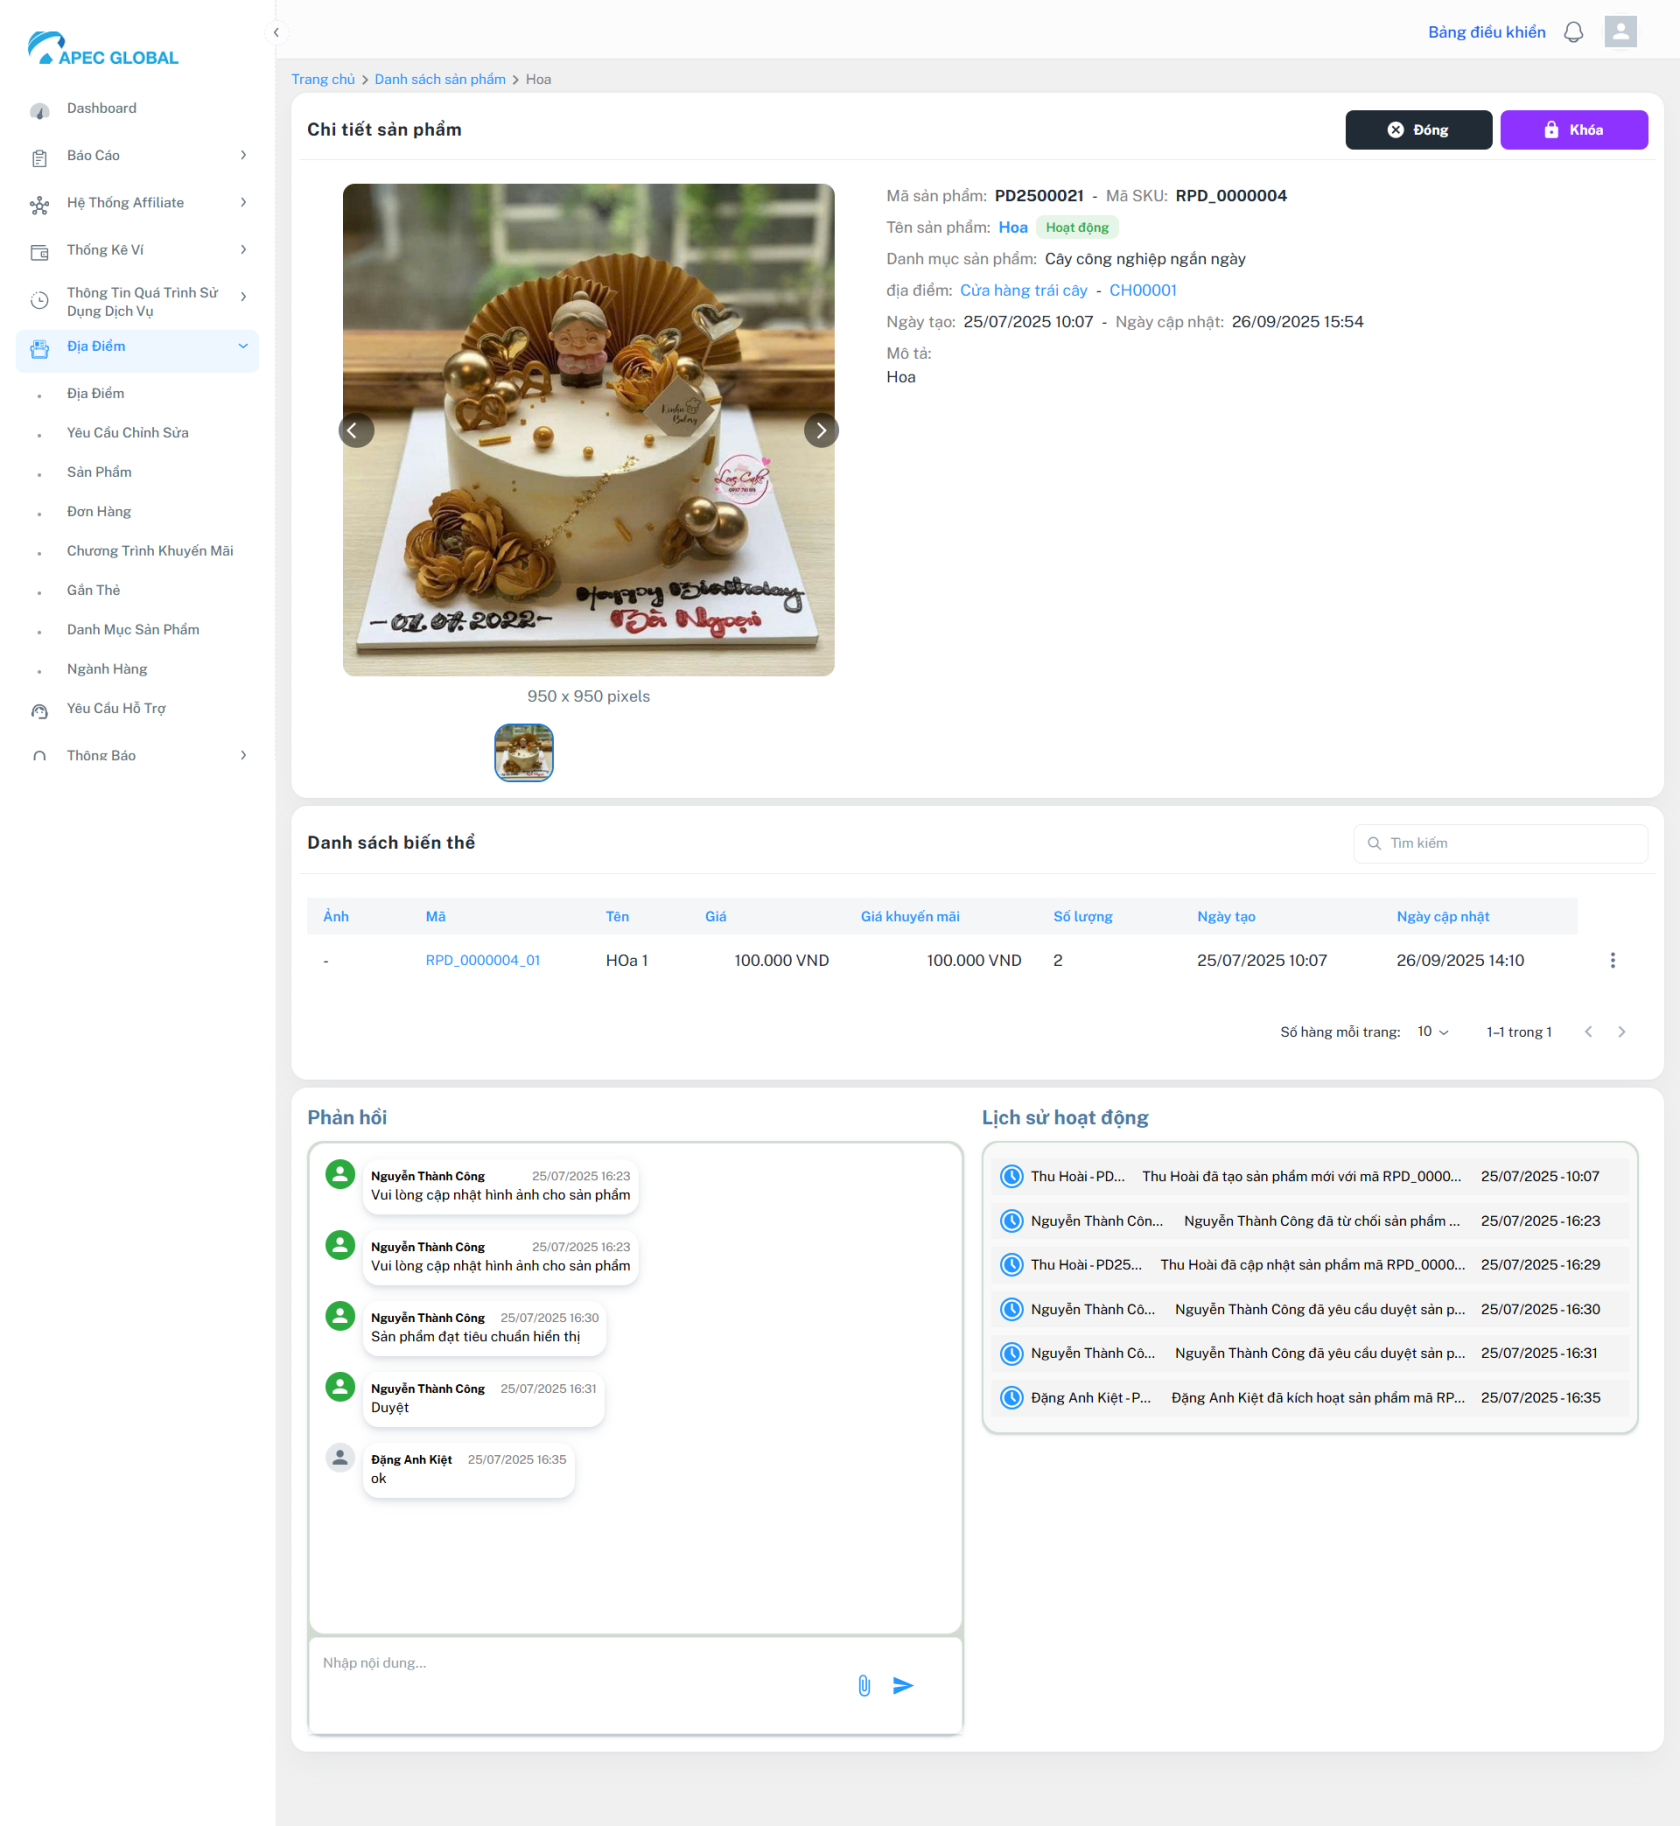The image size is (1680, 1826).
Task: Show previous product image
Action: click(x=354, y=430)
